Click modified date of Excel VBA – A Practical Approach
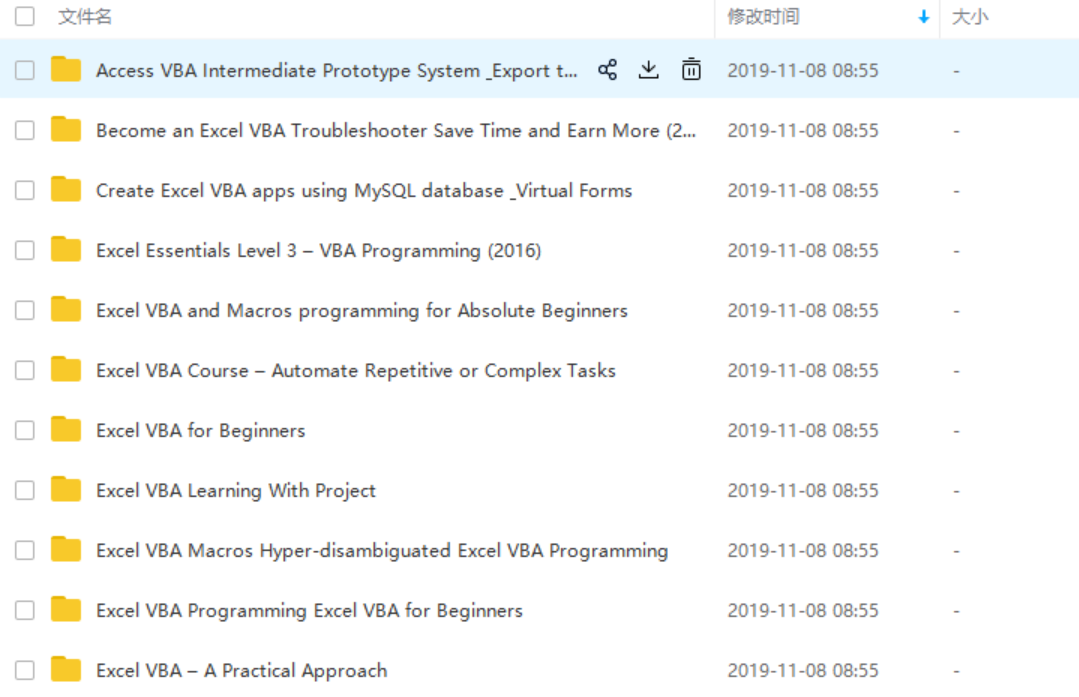1079x697 pixels. click(x=803, y=671)
